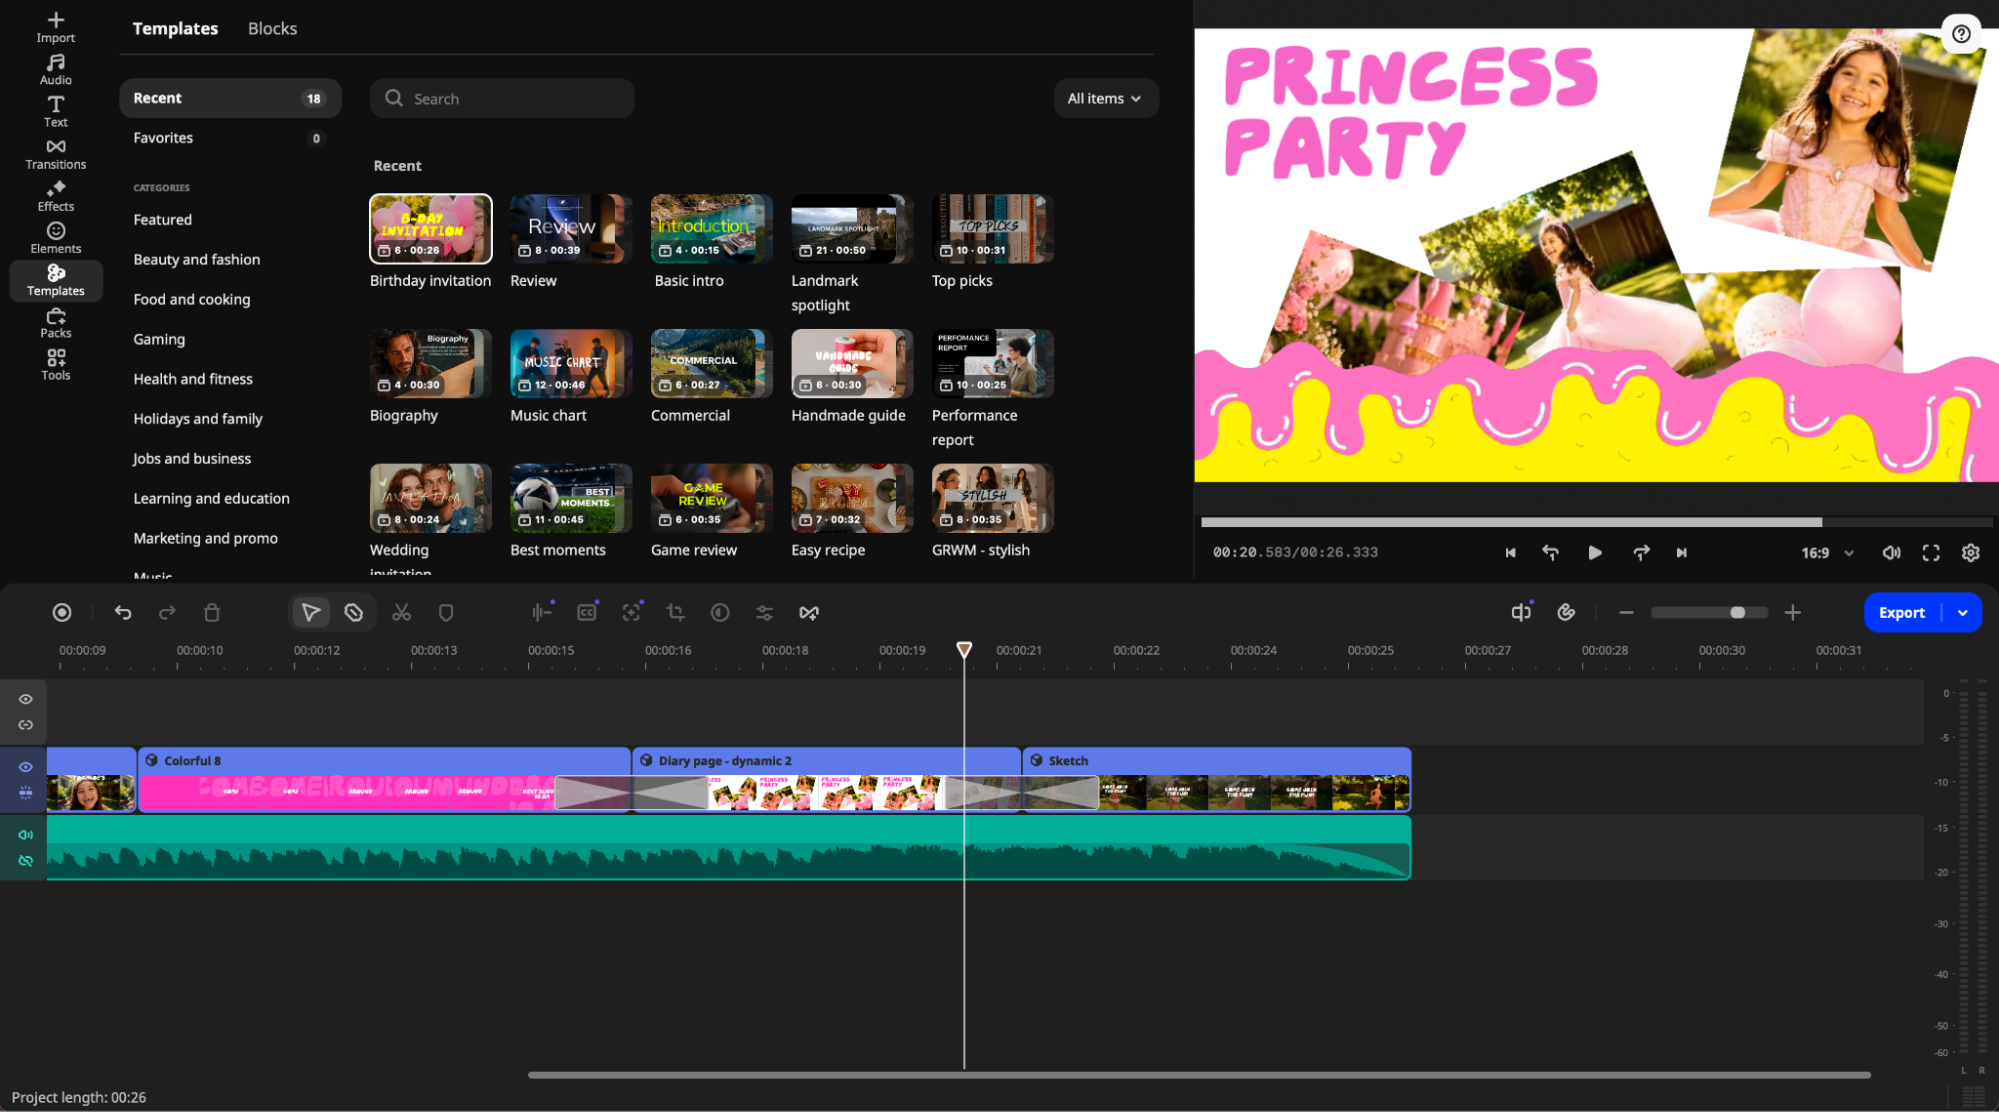1999x1112 pixels.
Task: Select the Sketch clip on timeline
Action: (1216, 779)
